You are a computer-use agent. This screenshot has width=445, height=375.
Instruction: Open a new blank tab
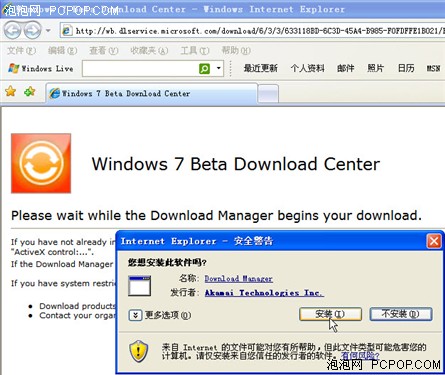click(268, 93)
